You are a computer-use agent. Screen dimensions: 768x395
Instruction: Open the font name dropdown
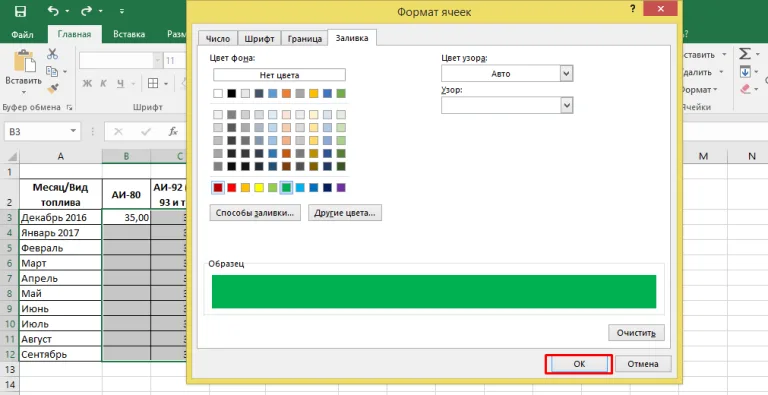pos(157,61)
